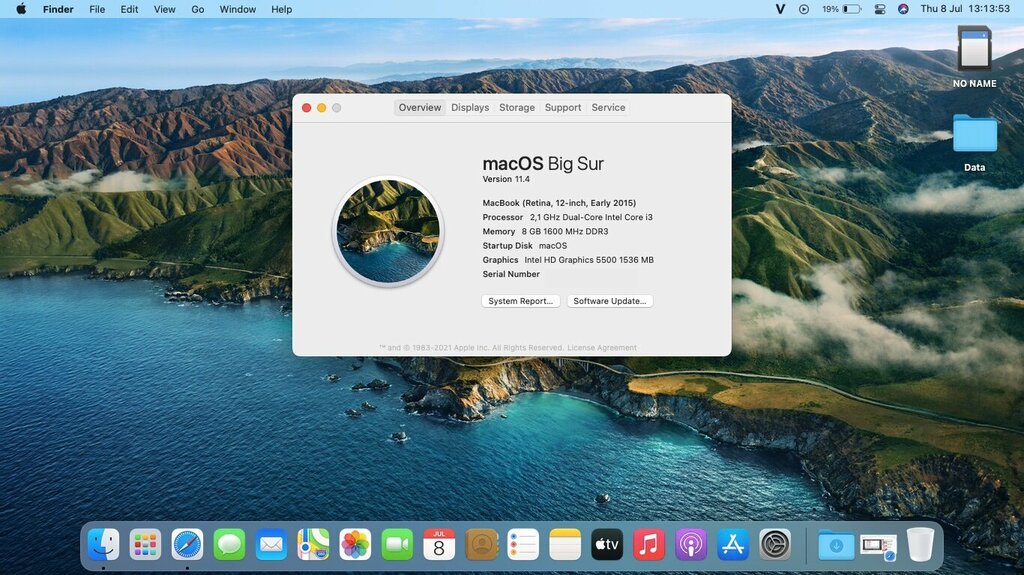Open Safari from the Dock

[x=187, y=544]
